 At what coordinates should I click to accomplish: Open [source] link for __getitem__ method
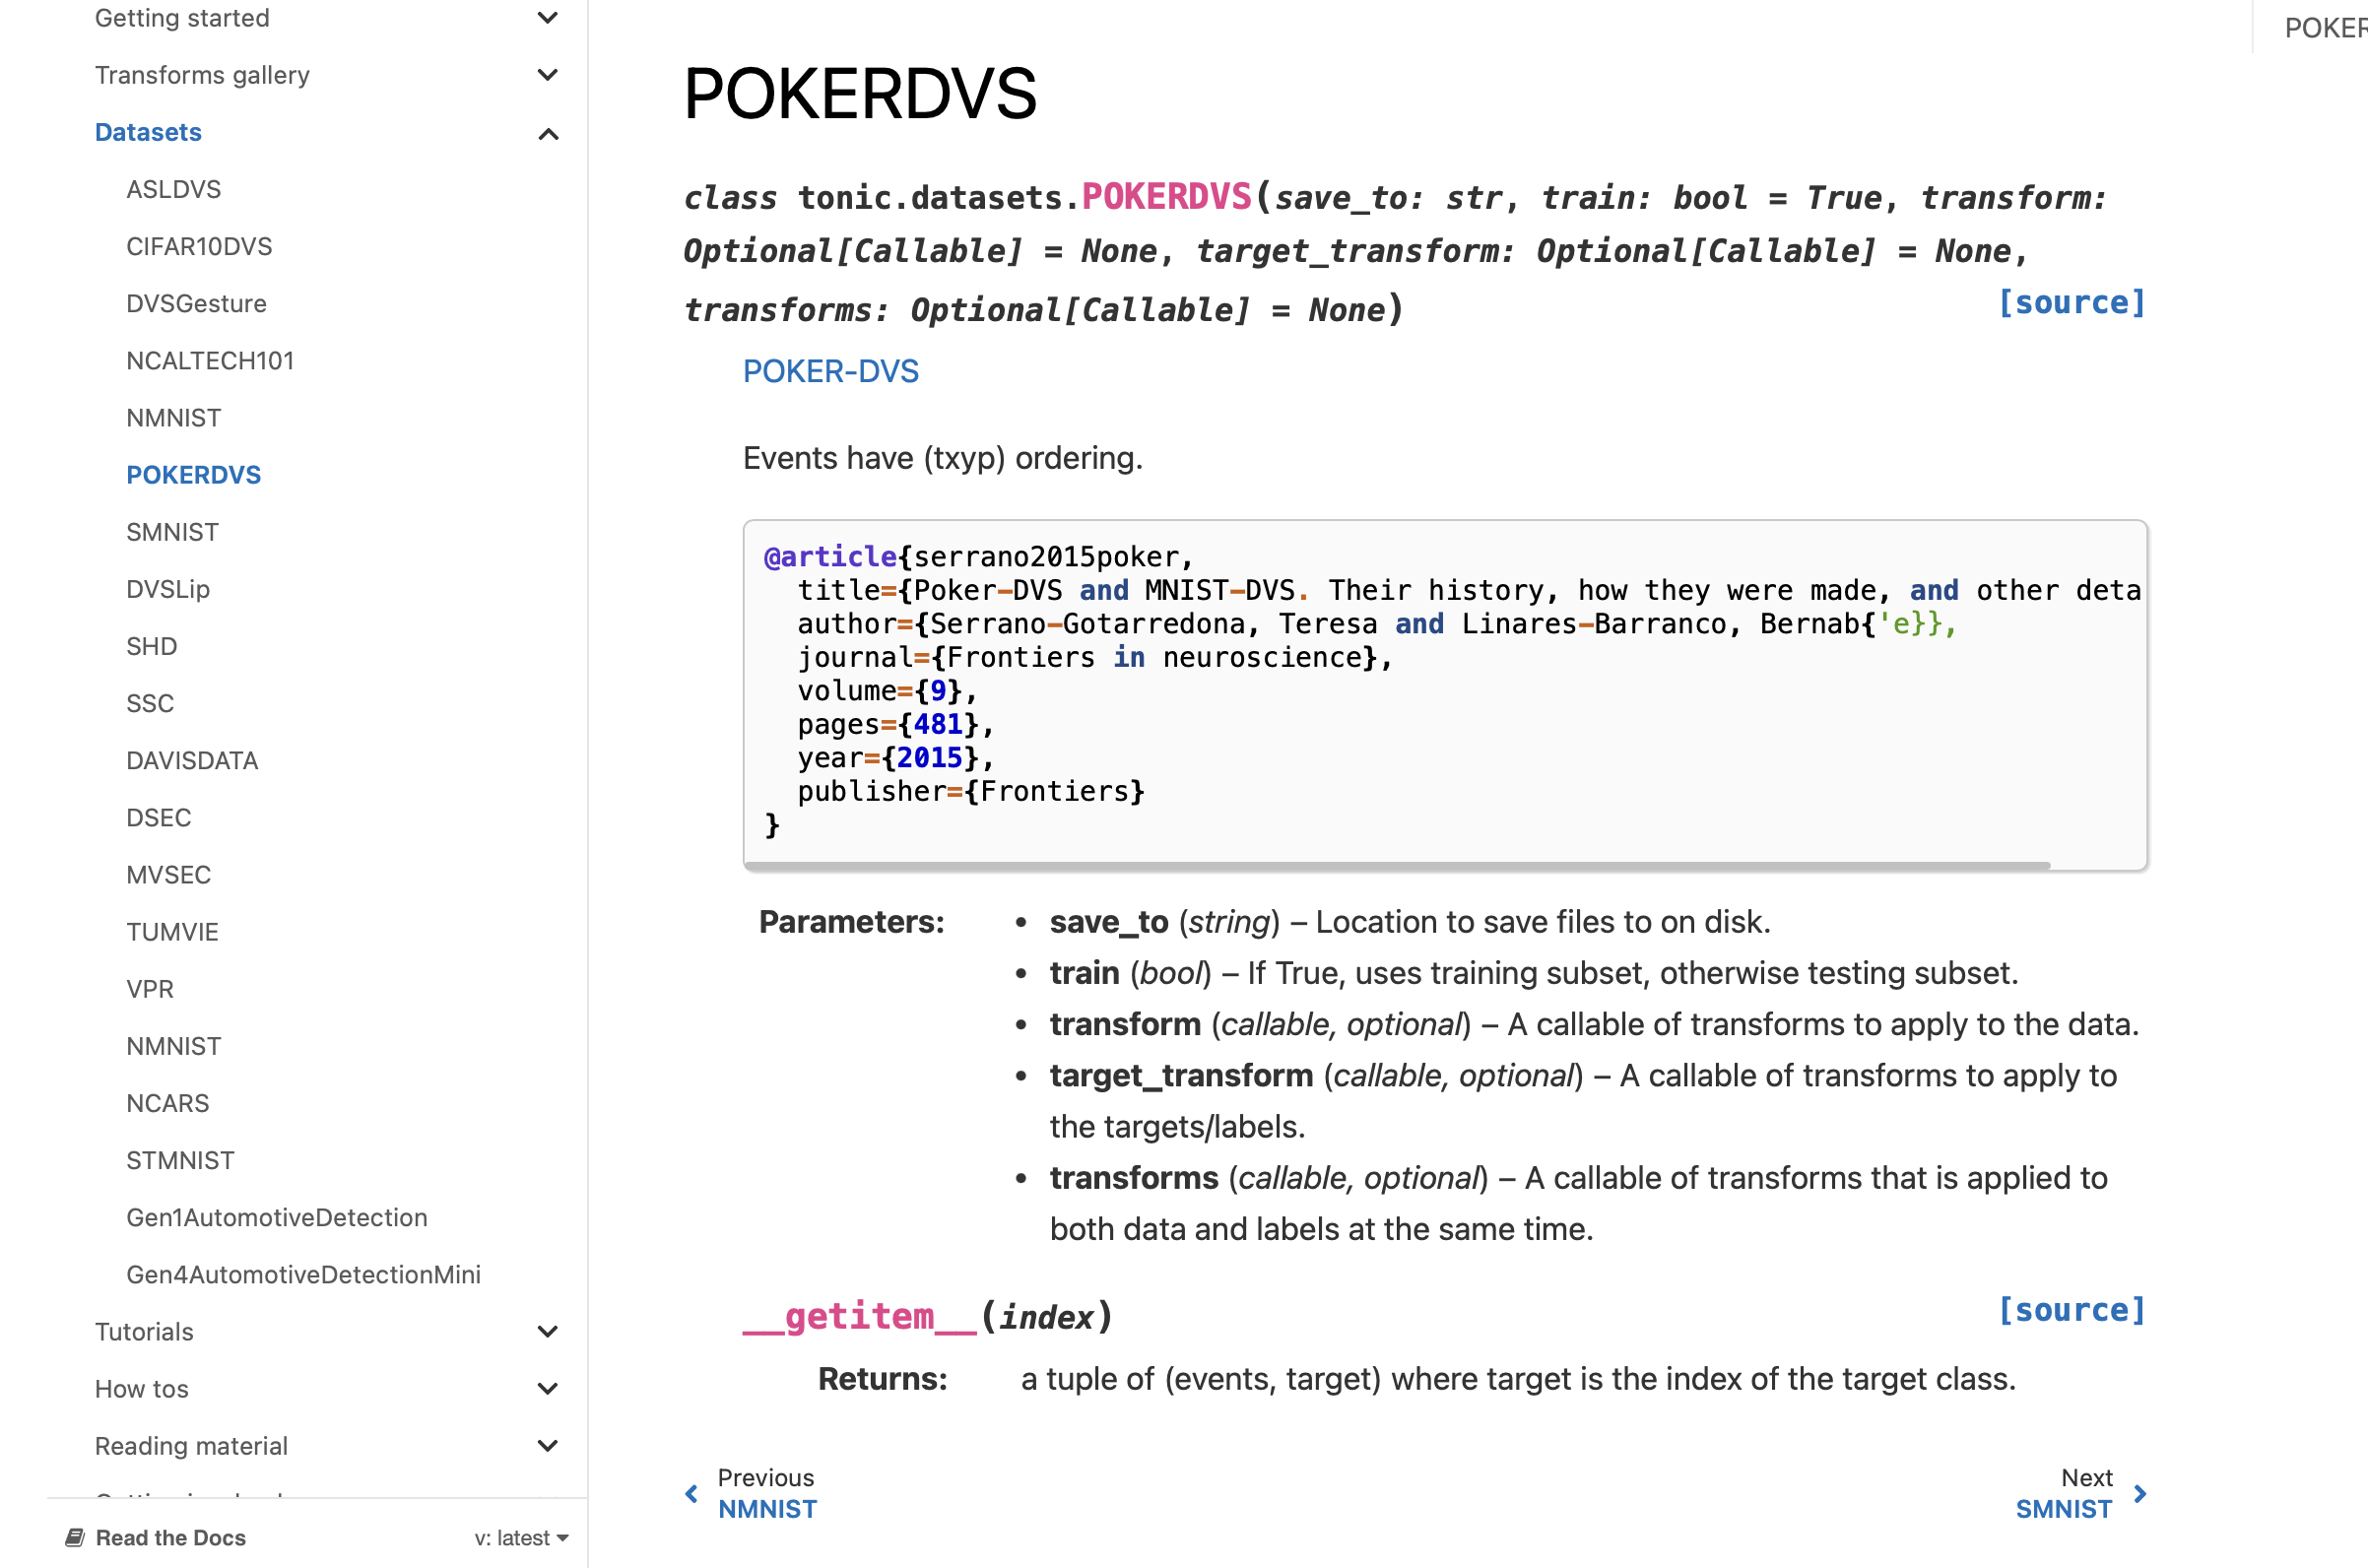[2071, 1311]
